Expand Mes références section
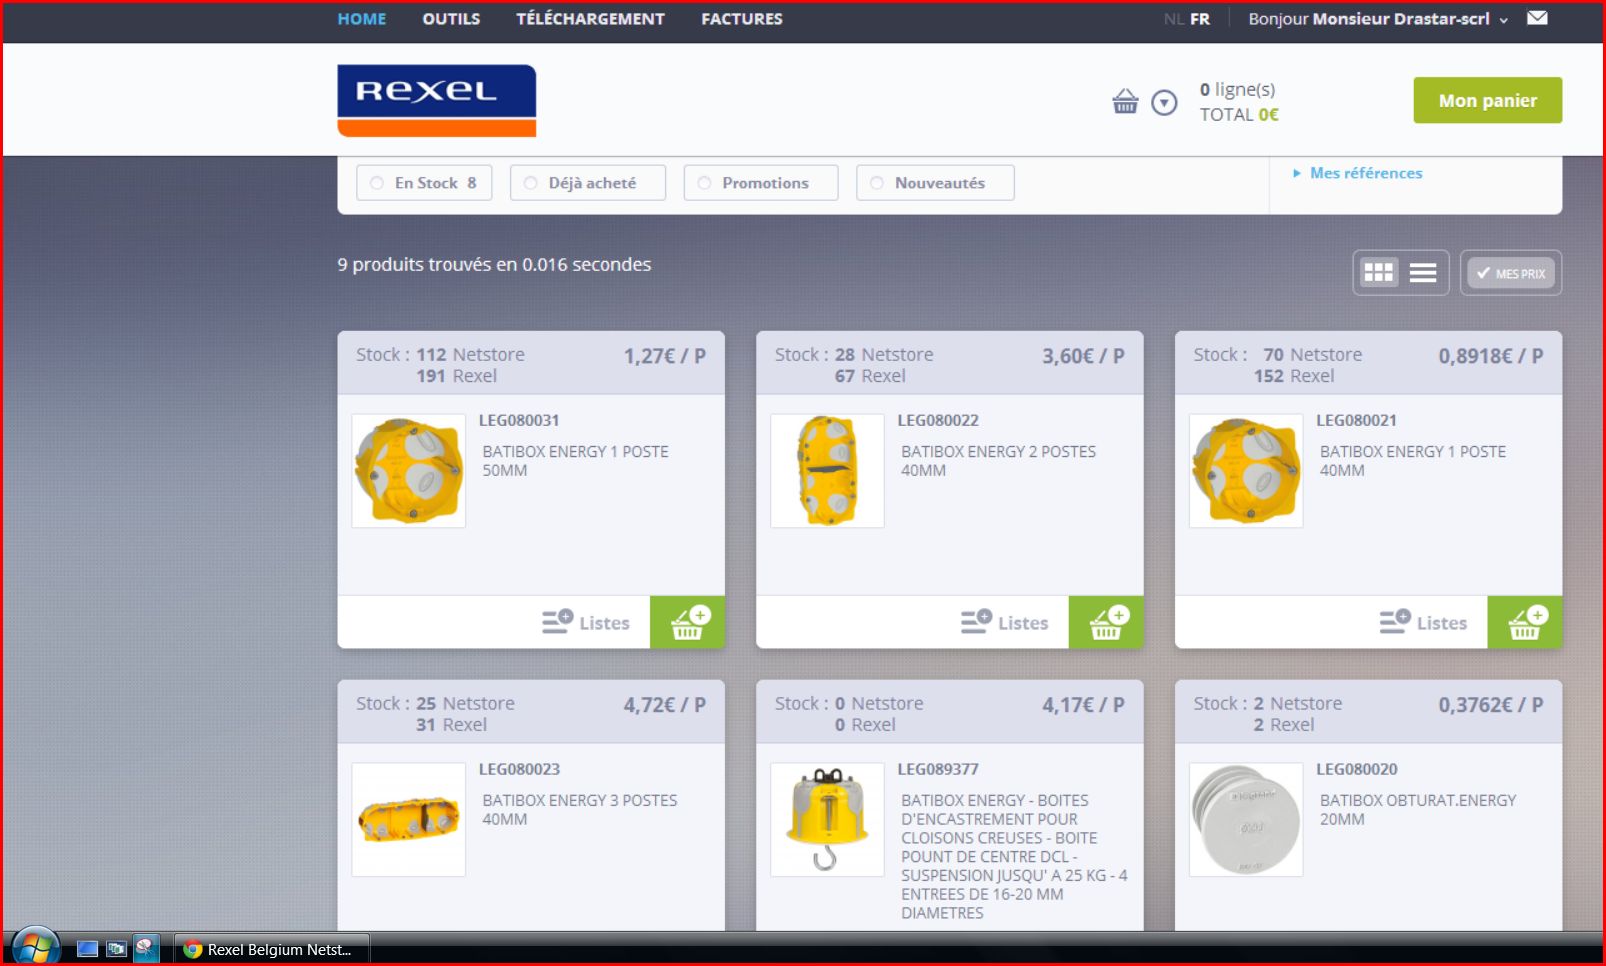Viewport: 1606px width, 966px height. [1365, 173]
